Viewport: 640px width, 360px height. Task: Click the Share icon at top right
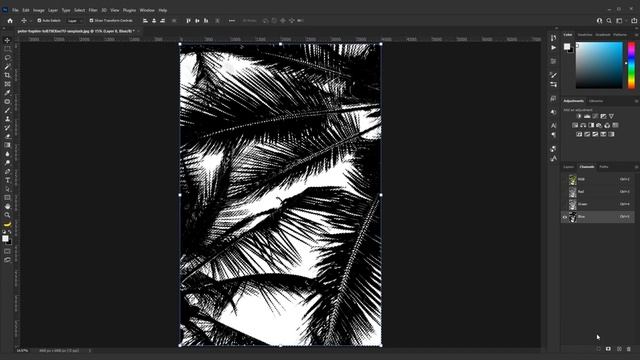tap(634, 20)
